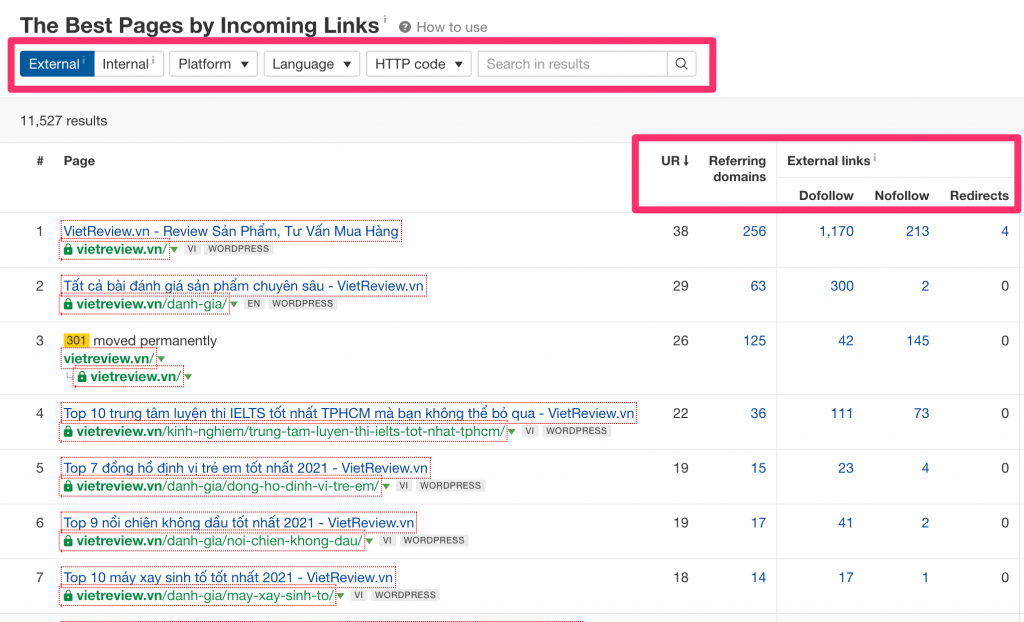Open the 41 dofollow links count

pyautogui.click(x=846, y=523)
